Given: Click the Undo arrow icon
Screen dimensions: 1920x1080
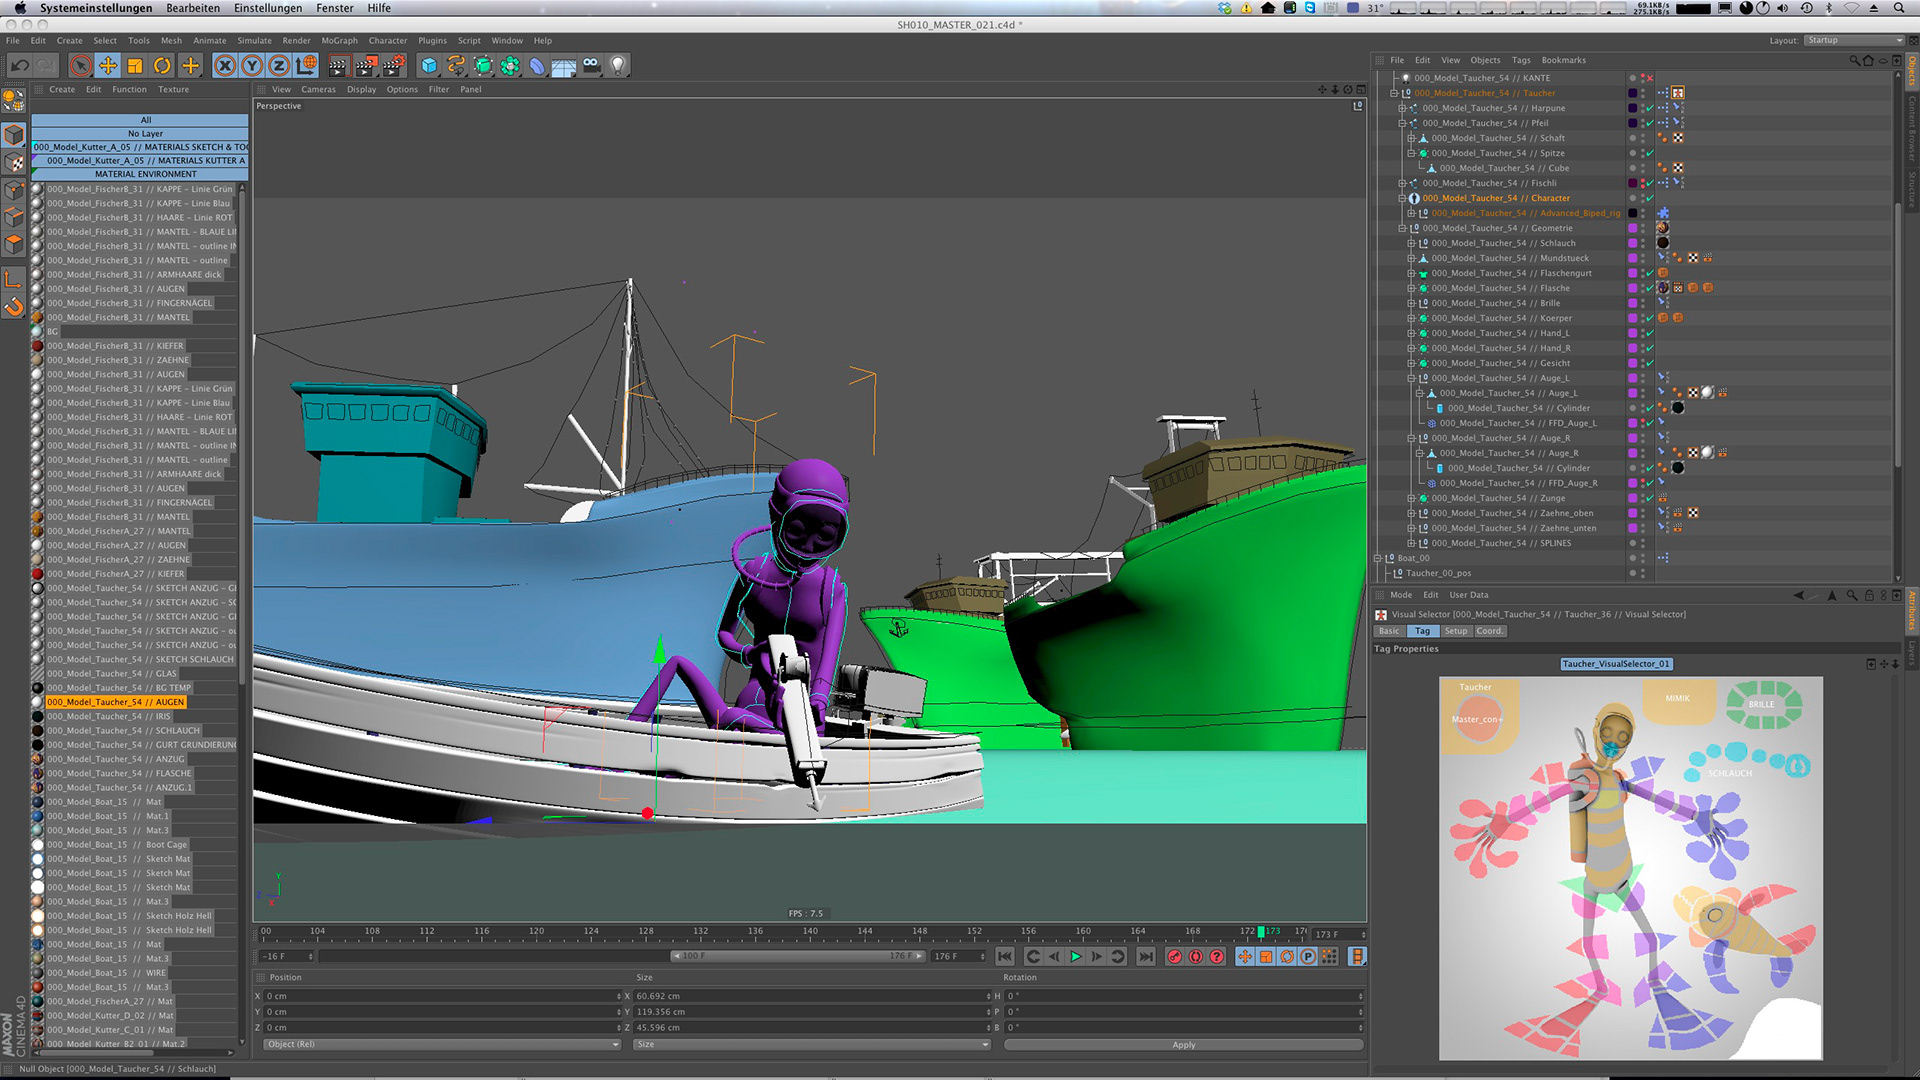Looking at the screenshot, I should point(19,66).
